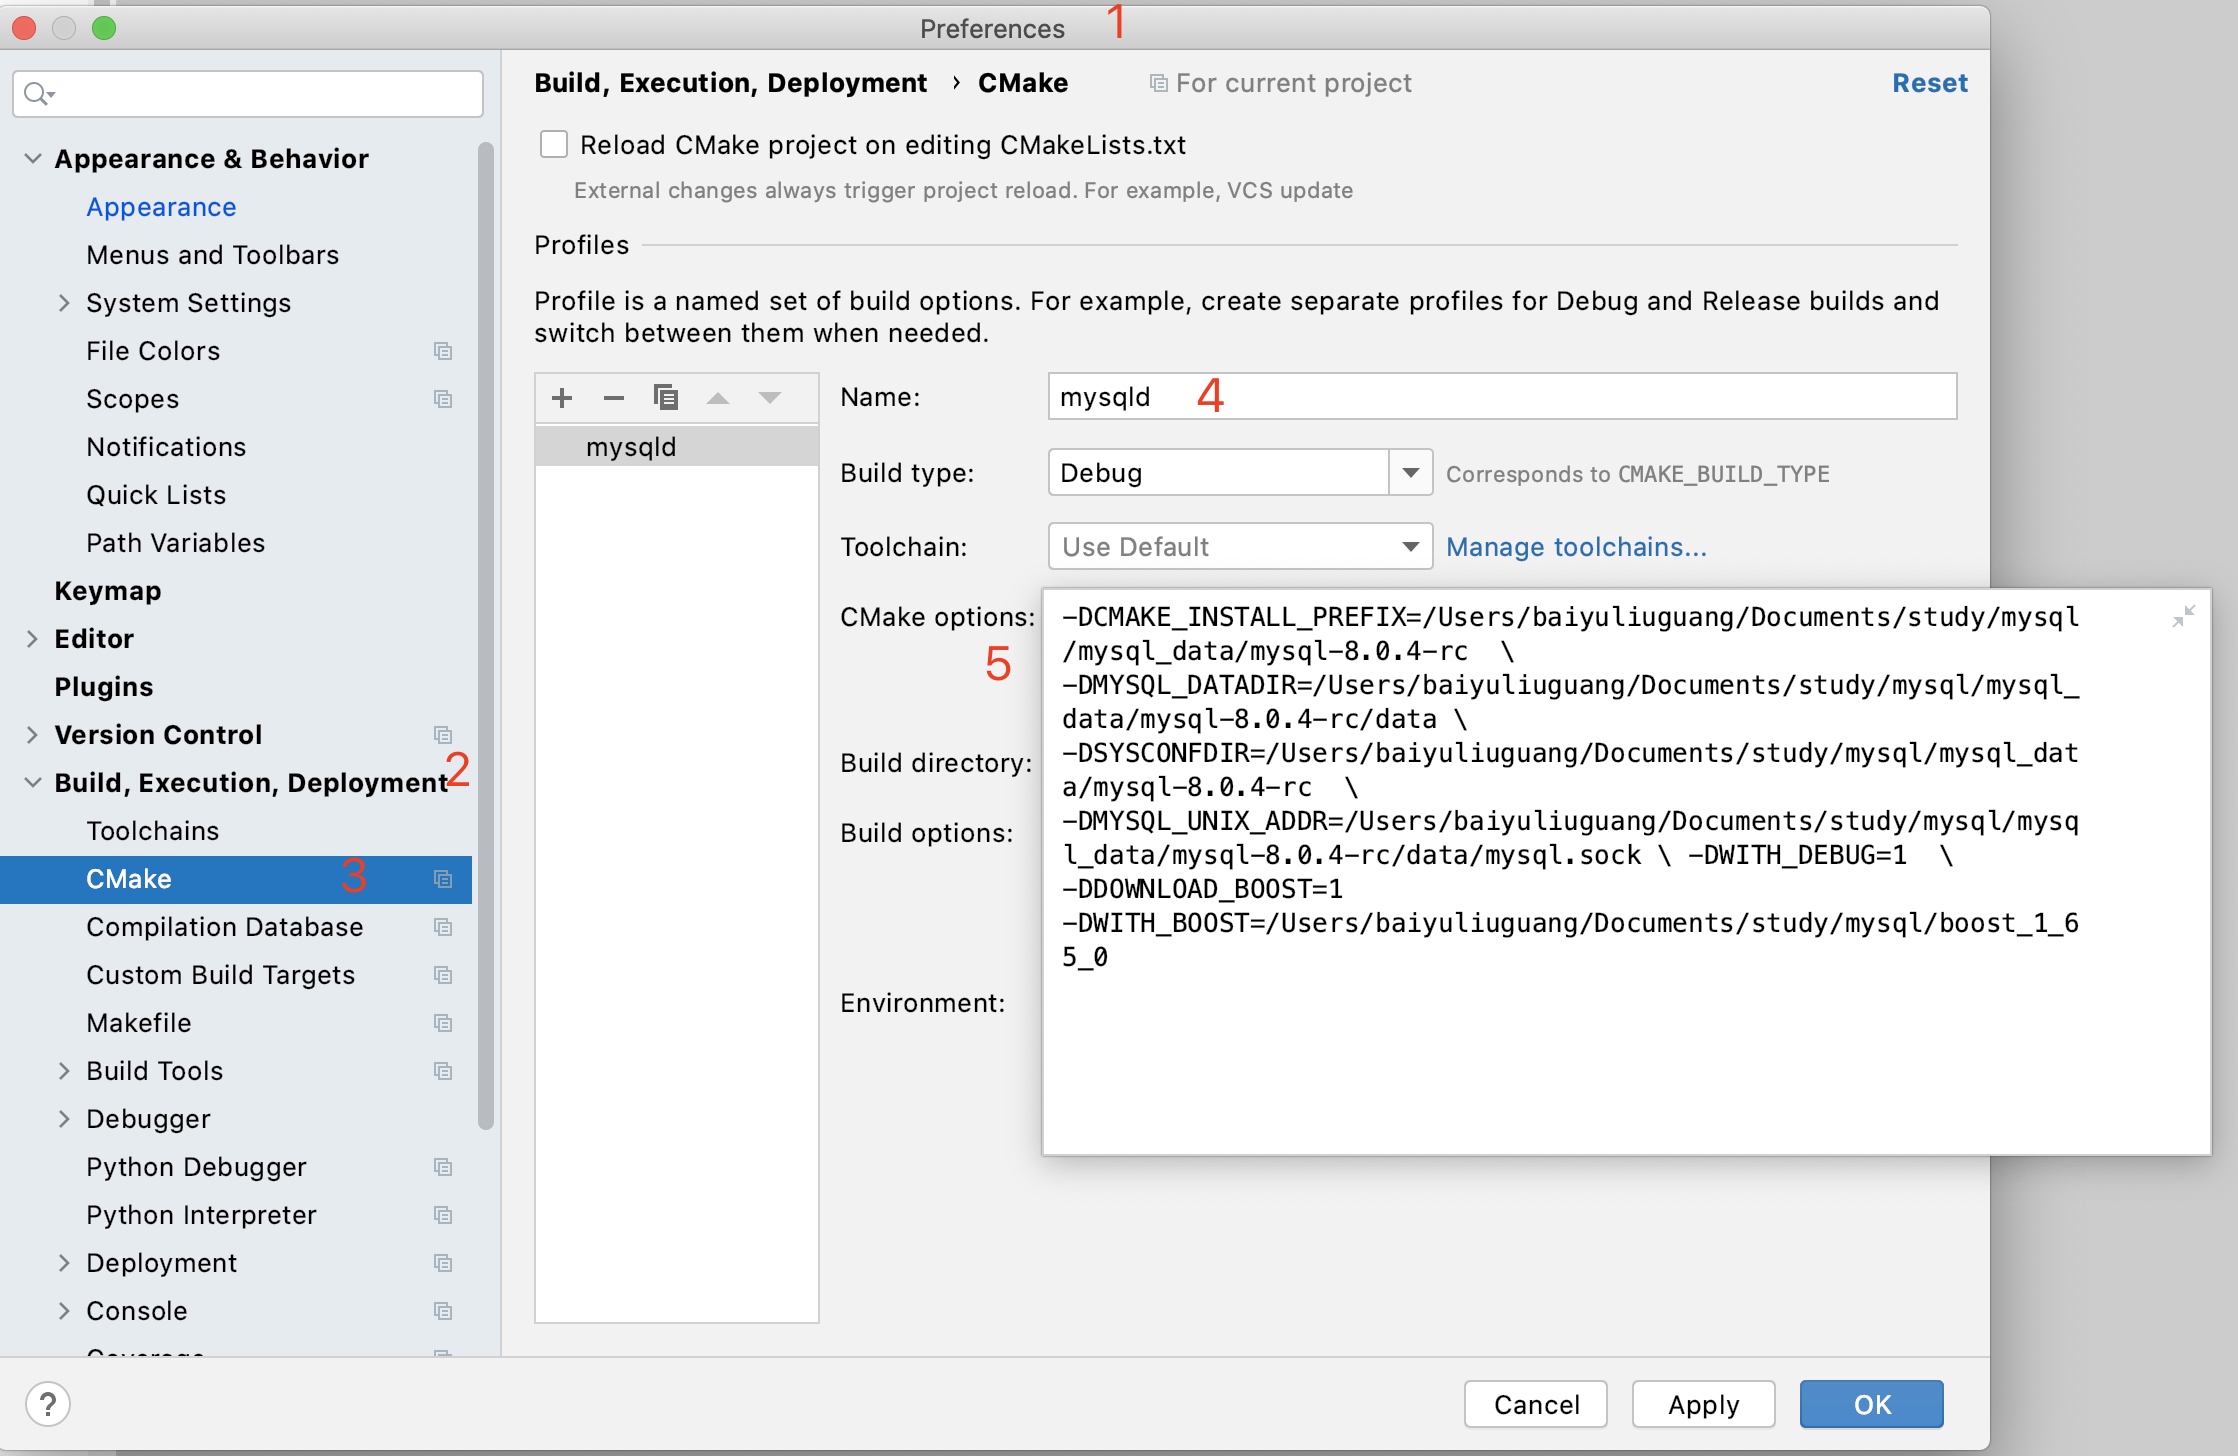The width and height of the screenshot is (2238, 1456).
Task: Click project-level icon beside Custom Build Targets
Action: coord(443,975)
